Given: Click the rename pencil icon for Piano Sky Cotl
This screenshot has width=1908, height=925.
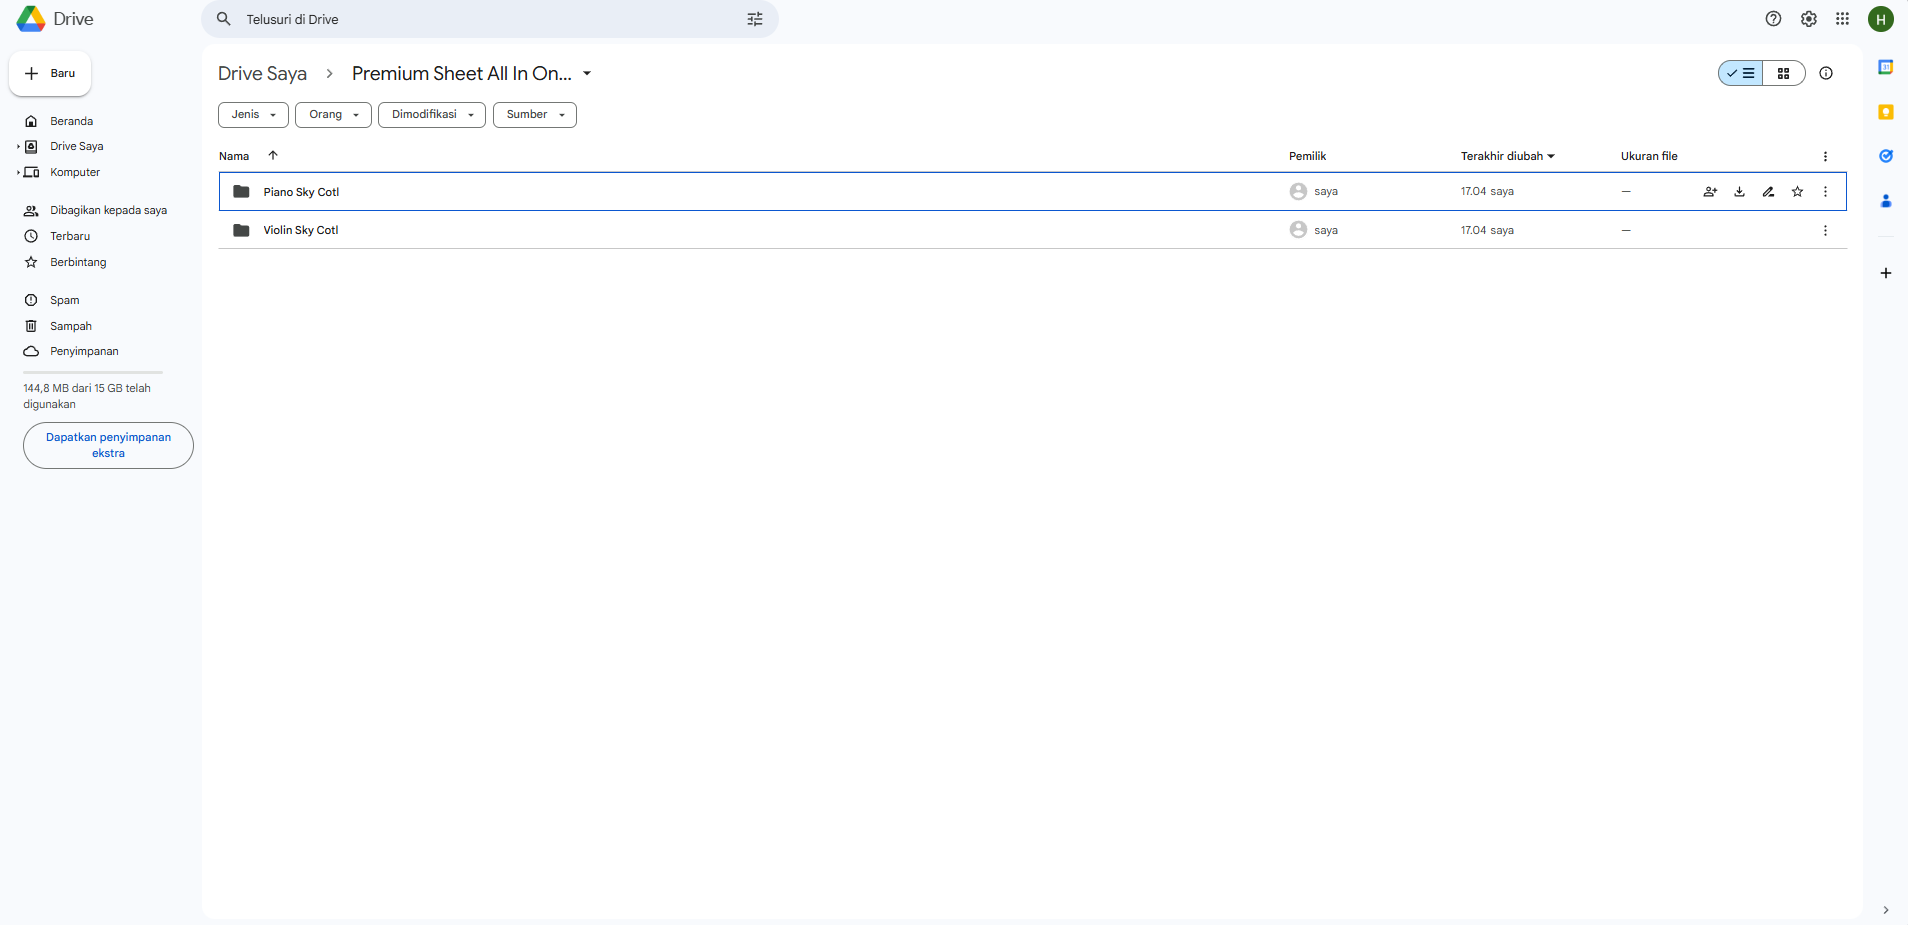Looking at the screenshot, I should pyautogui.click(x=1768, y=192).
